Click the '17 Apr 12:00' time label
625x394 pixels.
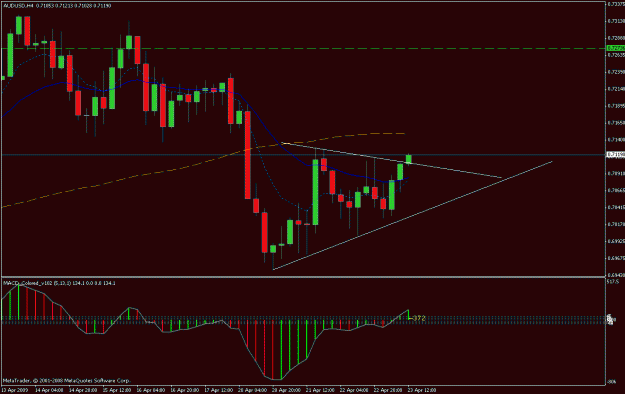(218, 390)
